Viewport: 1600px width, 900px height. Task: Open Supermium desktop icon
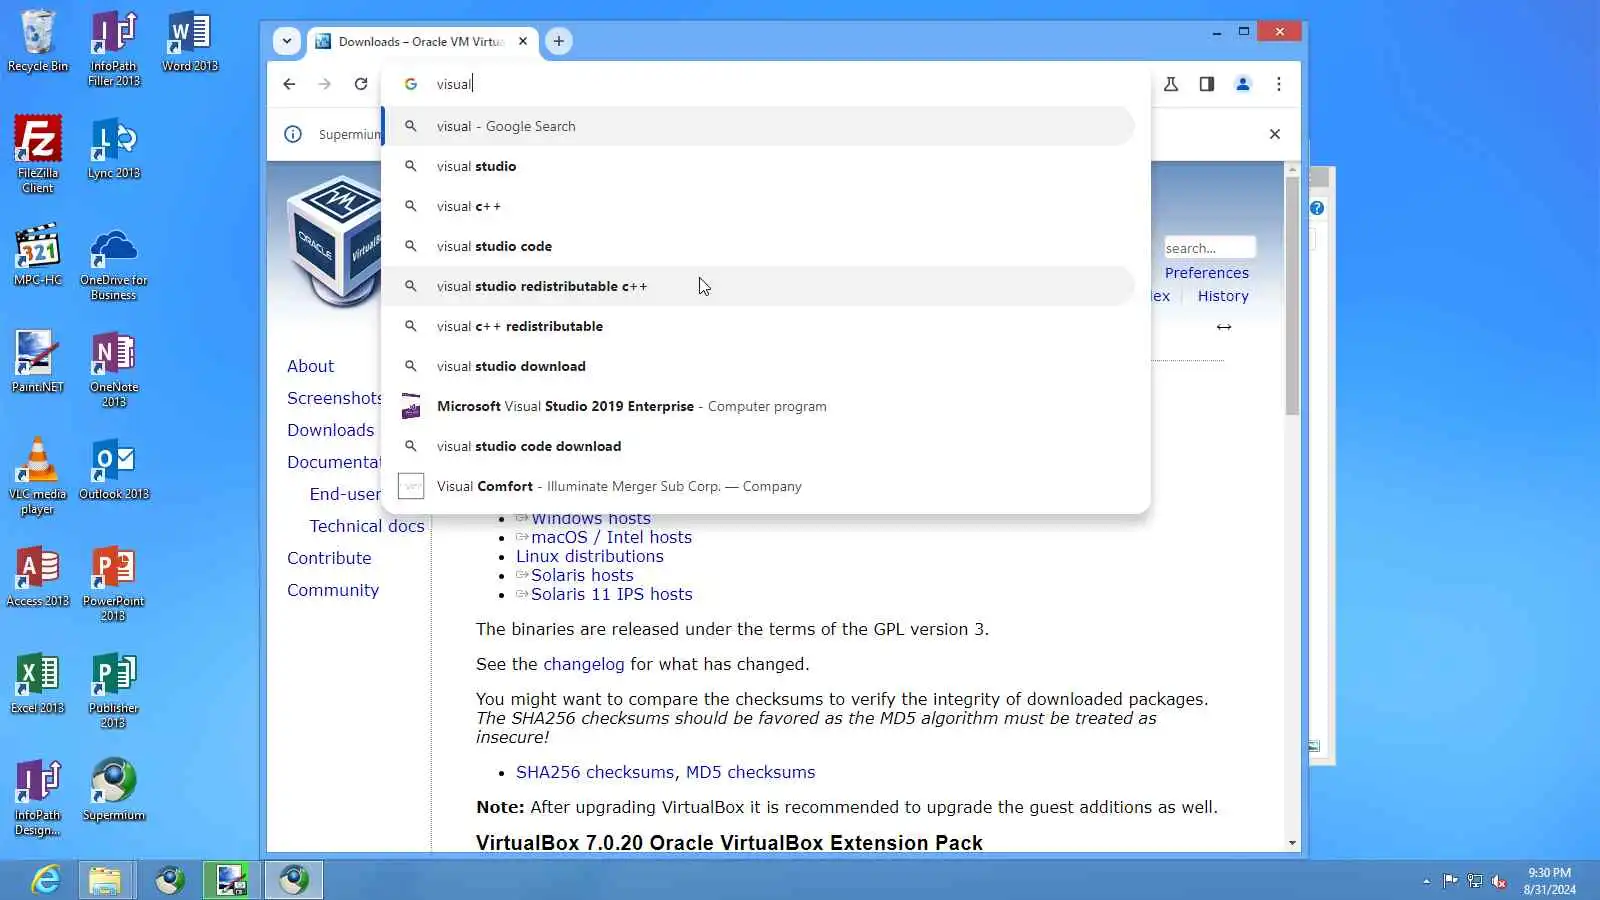click(x=114, y=790)
